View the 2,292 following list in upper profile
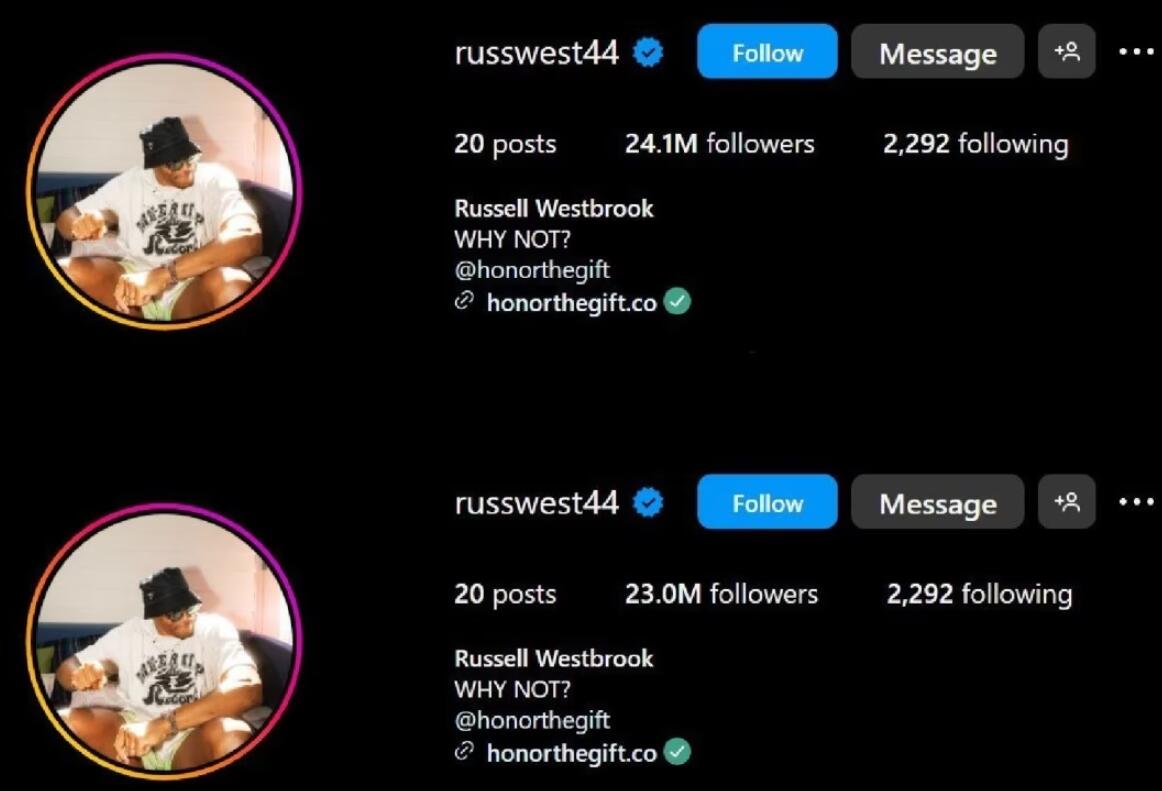The width and height of the screenshot is (1162, 791). 975,144
